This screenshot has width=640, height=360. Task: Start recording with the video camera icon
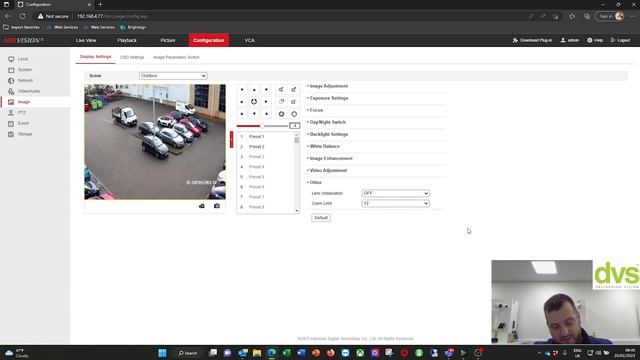tap(202, 206)
